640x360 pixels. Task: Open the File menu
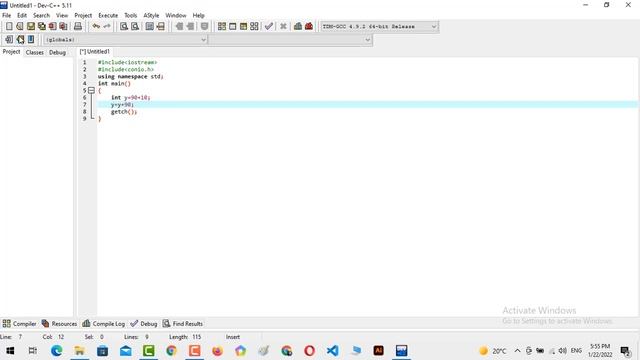7,16
